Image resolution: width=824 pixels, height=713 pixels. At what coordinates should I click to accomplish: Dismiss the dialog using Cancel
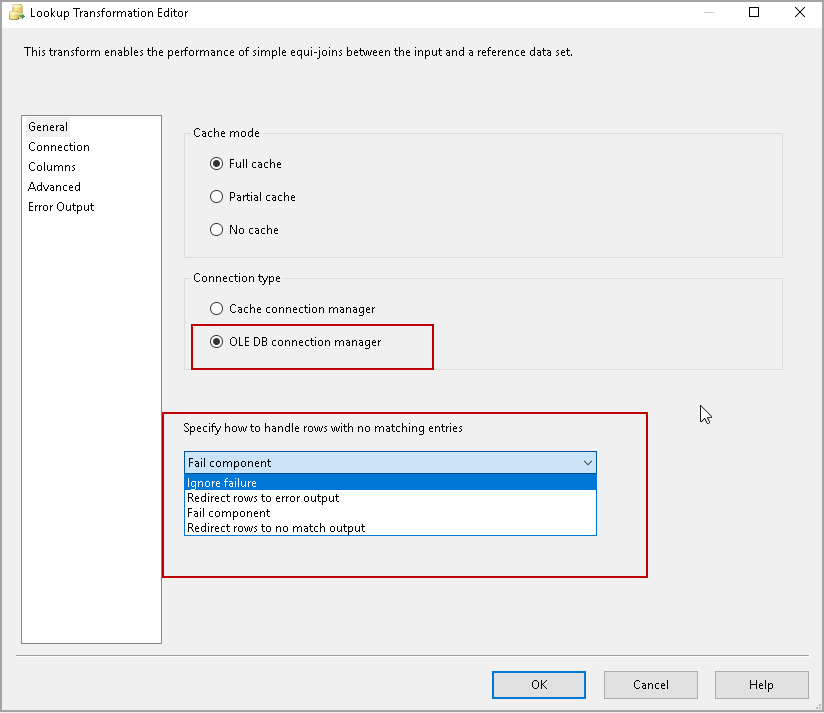coord(650,684)
